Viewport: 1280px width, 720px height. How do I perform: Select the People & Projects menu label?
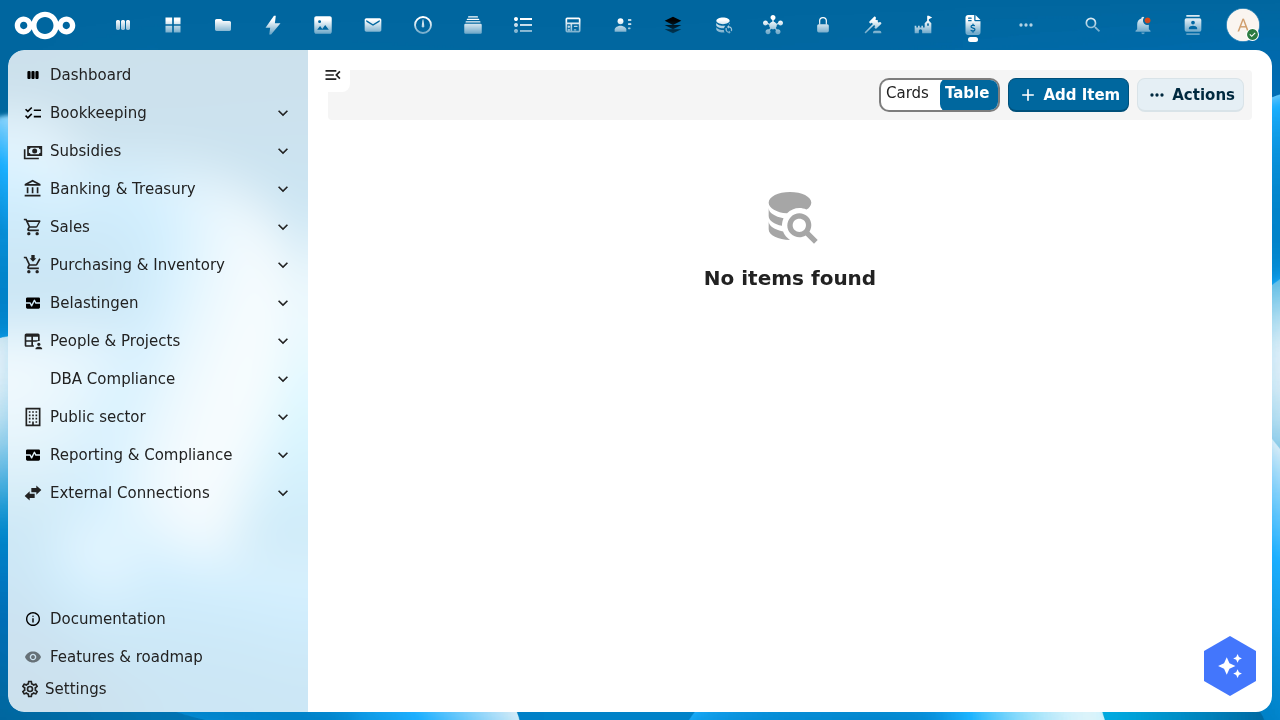(x=115, y=341)
